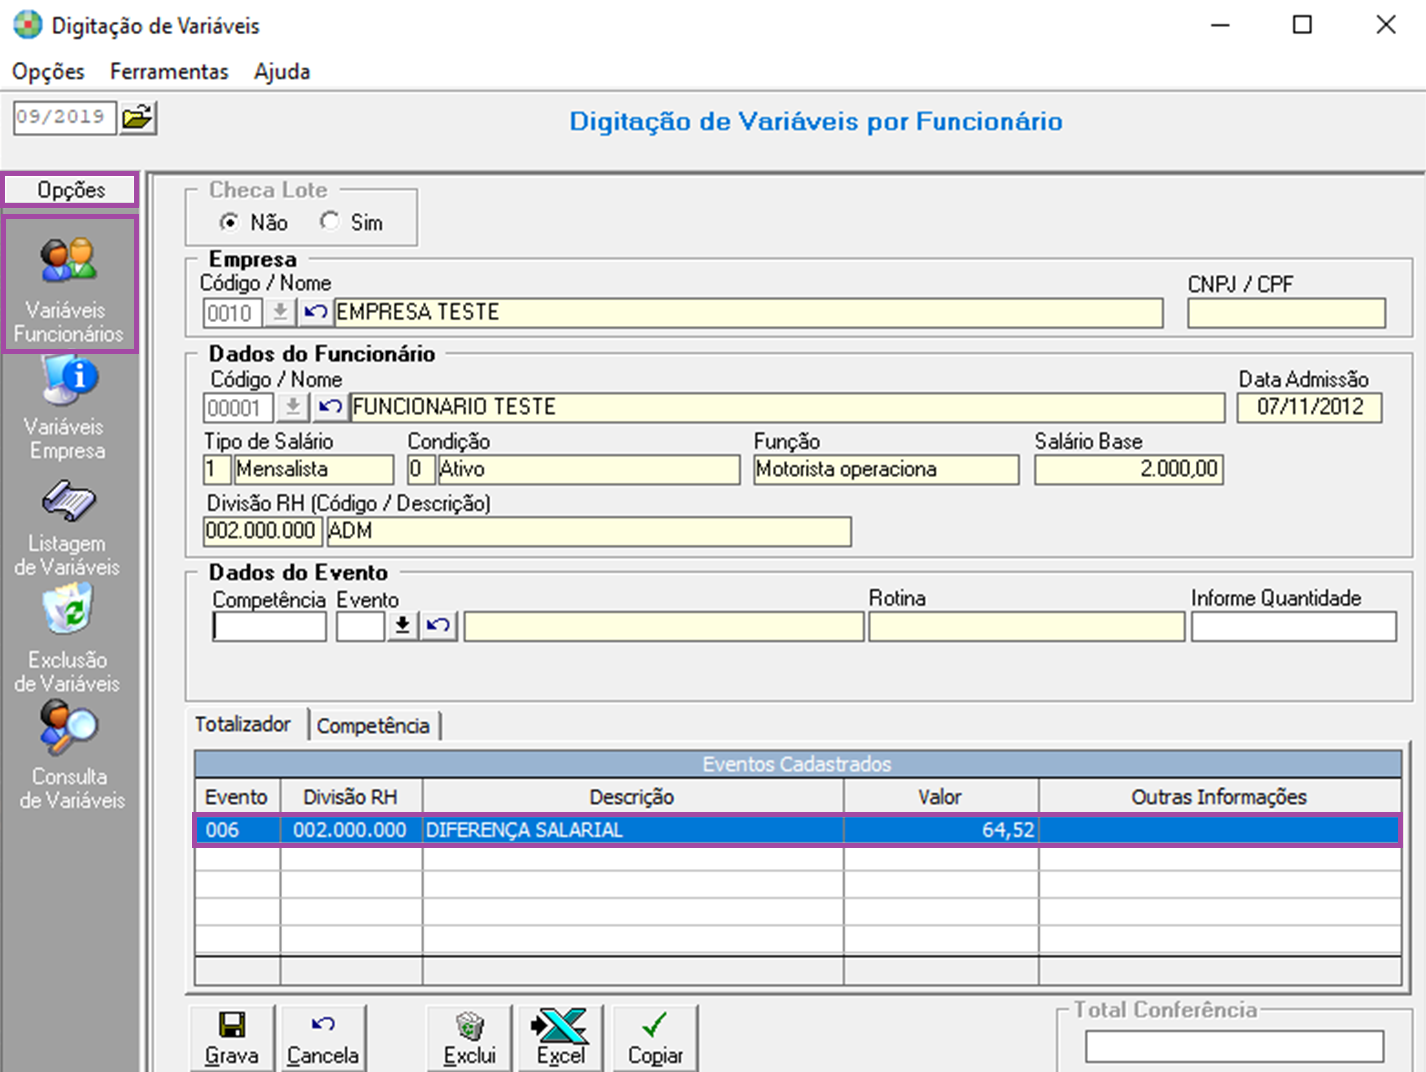Screen dimensions: 1426x1072
Task: Open Evento lookup dropdown arrow
Action: 403,625
